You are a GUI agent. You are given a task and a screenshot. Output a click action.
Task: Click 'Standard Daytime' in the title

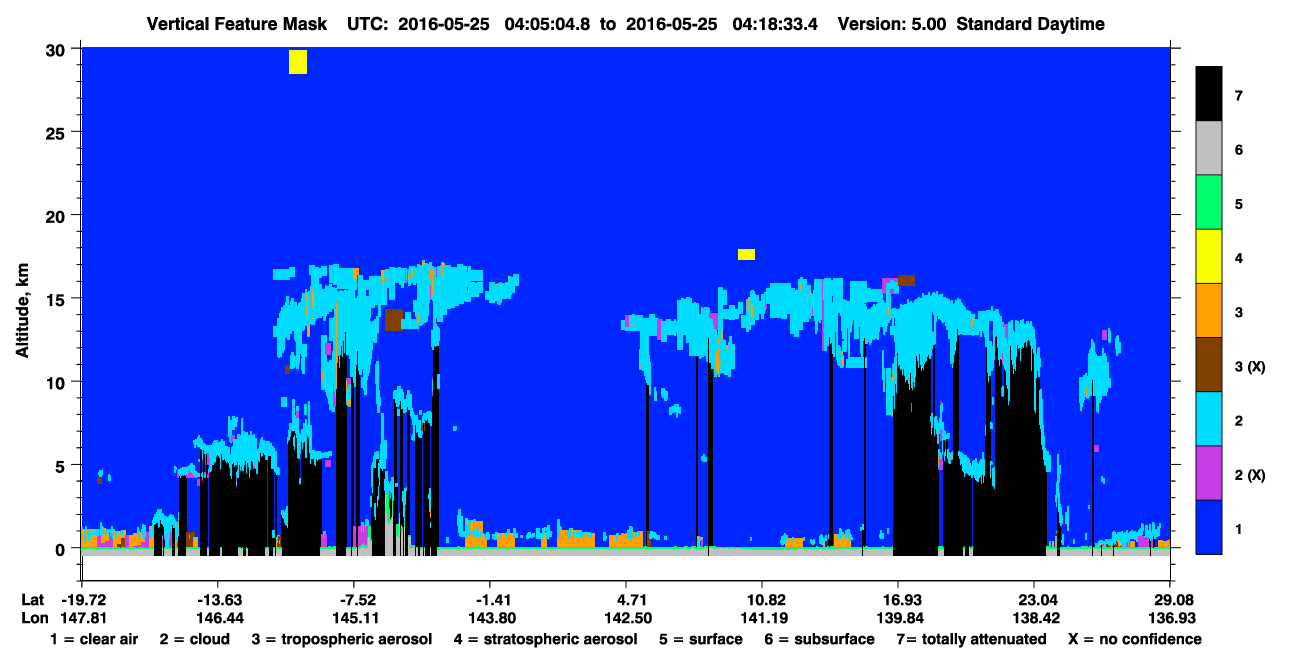point(1030,24)
